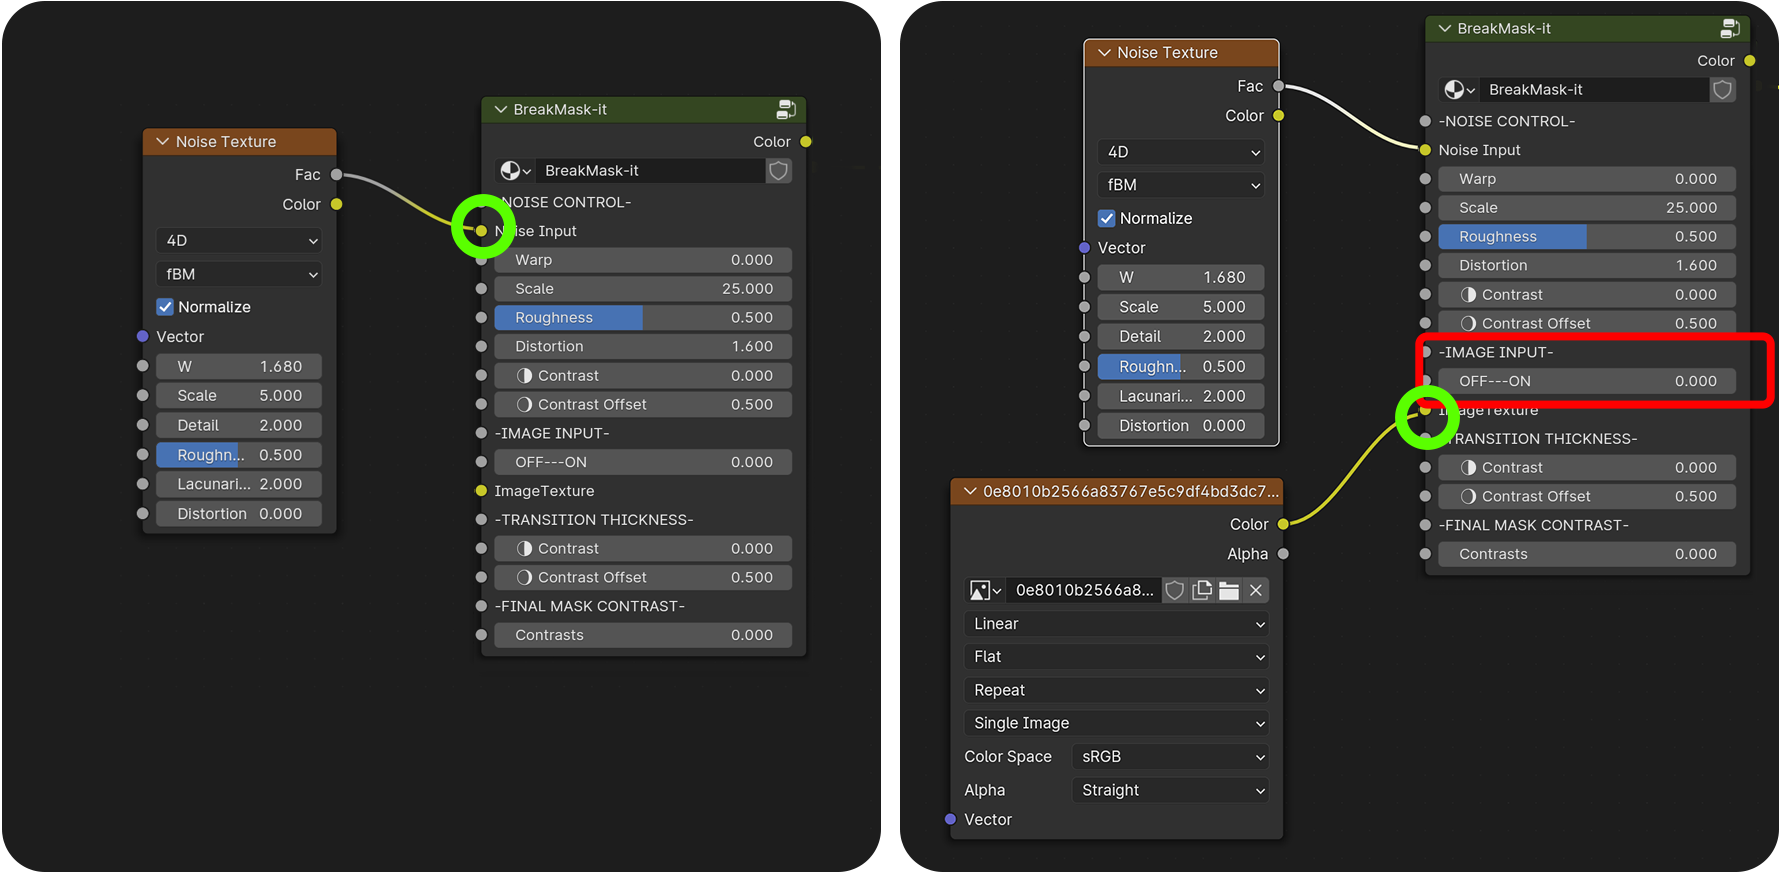Image resolution: width=1787 pixels, height=874 pixels.
Task: Open the image browse icon dropdown
Action: pyautogui.click(x=984, y=590)
